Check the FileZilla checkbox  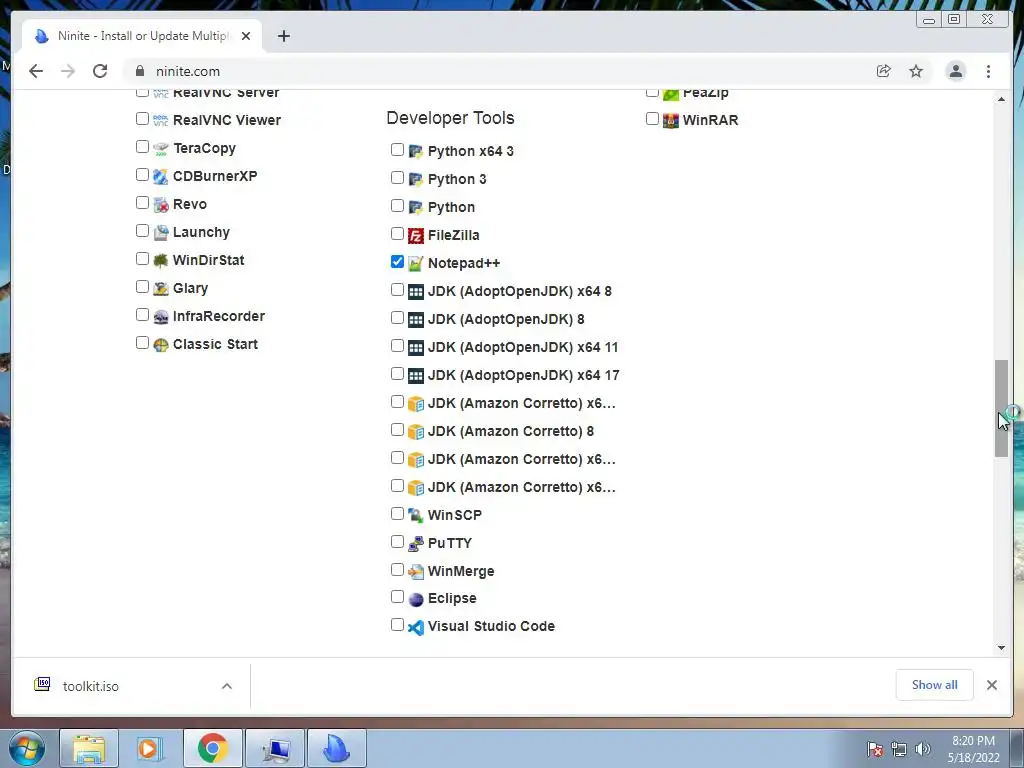tap(397, 234)
